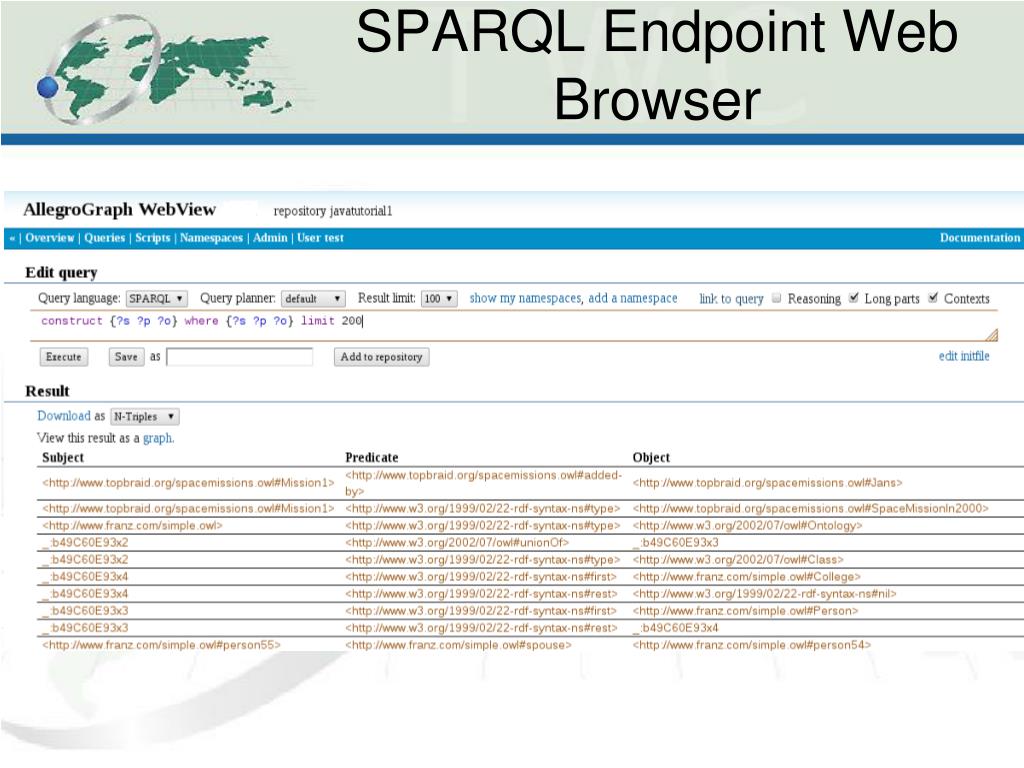The width and height of the screenshot is (1024, 768).
Task: Click inside the SPARQL query text area
Action: pos(513,325)
